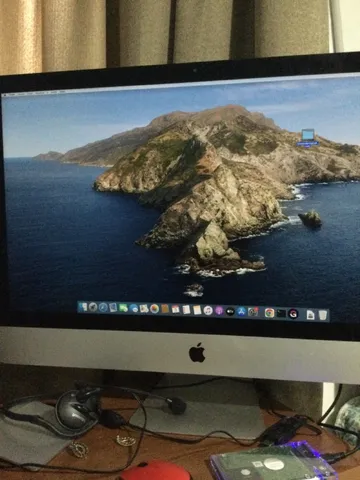
Task: Launch Safari compass icon in Dock
Action: 103,308
